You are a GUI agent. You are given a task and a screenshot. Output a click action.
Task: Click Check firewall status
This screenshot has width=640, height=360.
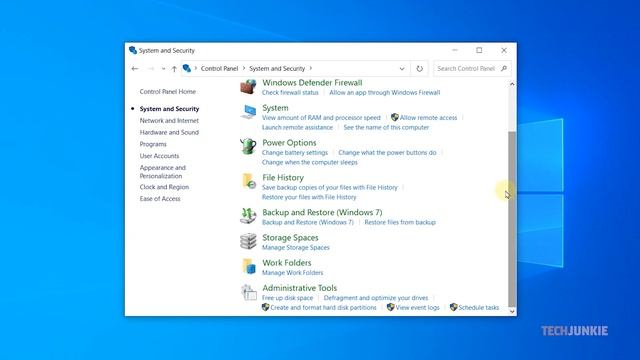click(290, 93)
